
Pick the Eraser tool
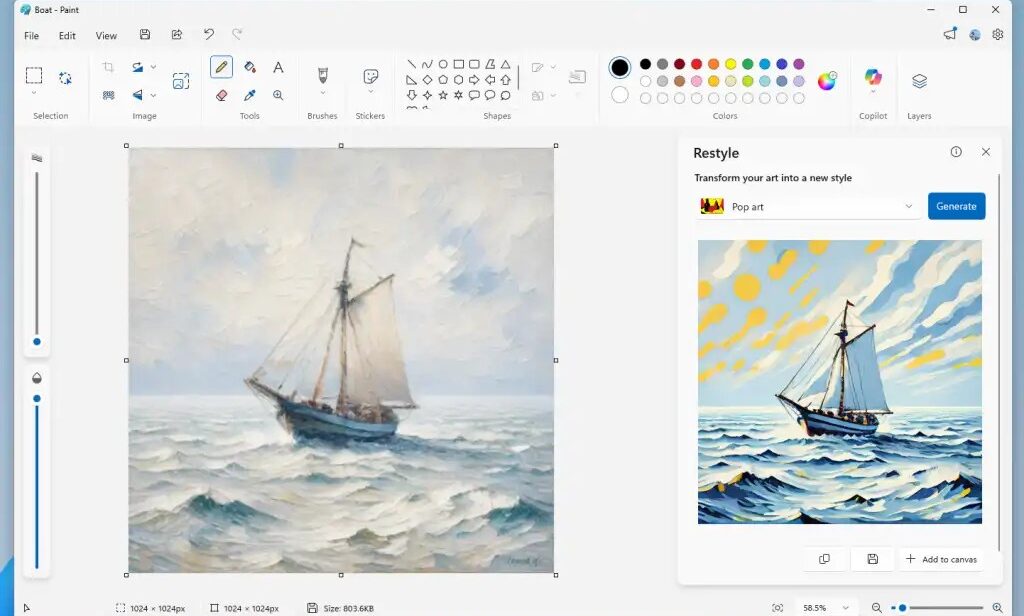(x=221, y=95)
